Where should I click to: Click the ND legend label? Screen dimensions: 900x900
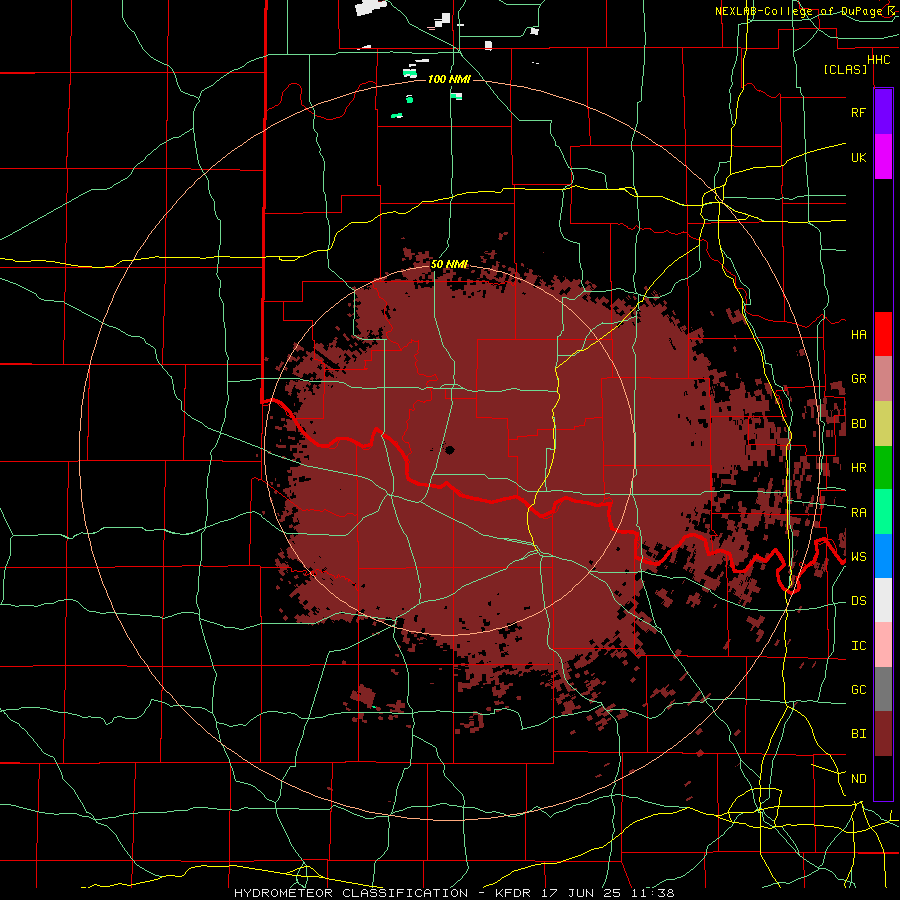click(x=858, y=779)
